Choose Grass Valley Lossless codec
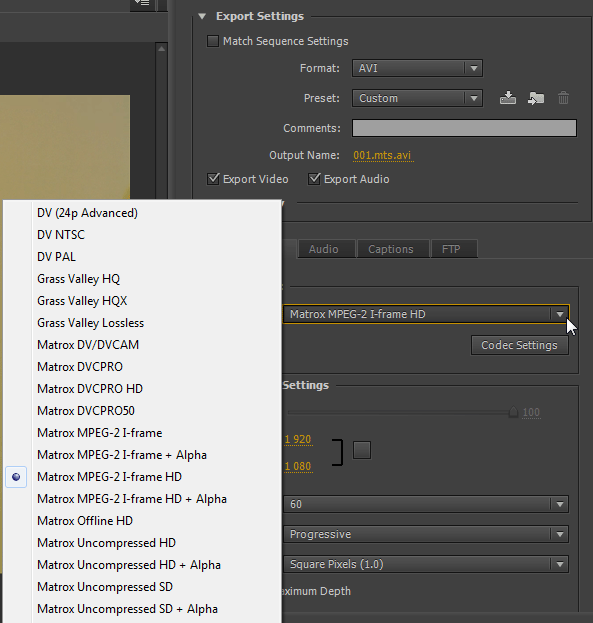This screenshot has width=593, height=623. 91,323
